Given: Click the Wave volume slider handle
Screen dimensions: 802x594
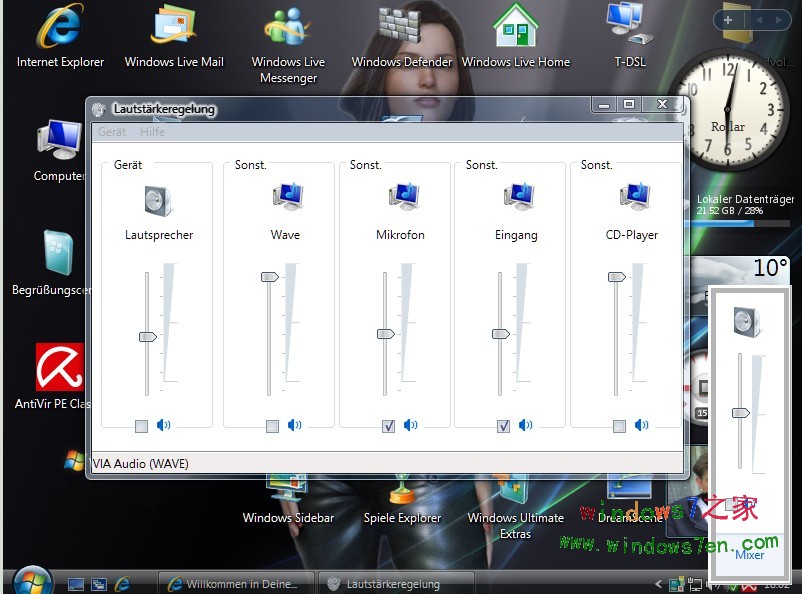Looking at the screenshot, I should click(269, 277).
